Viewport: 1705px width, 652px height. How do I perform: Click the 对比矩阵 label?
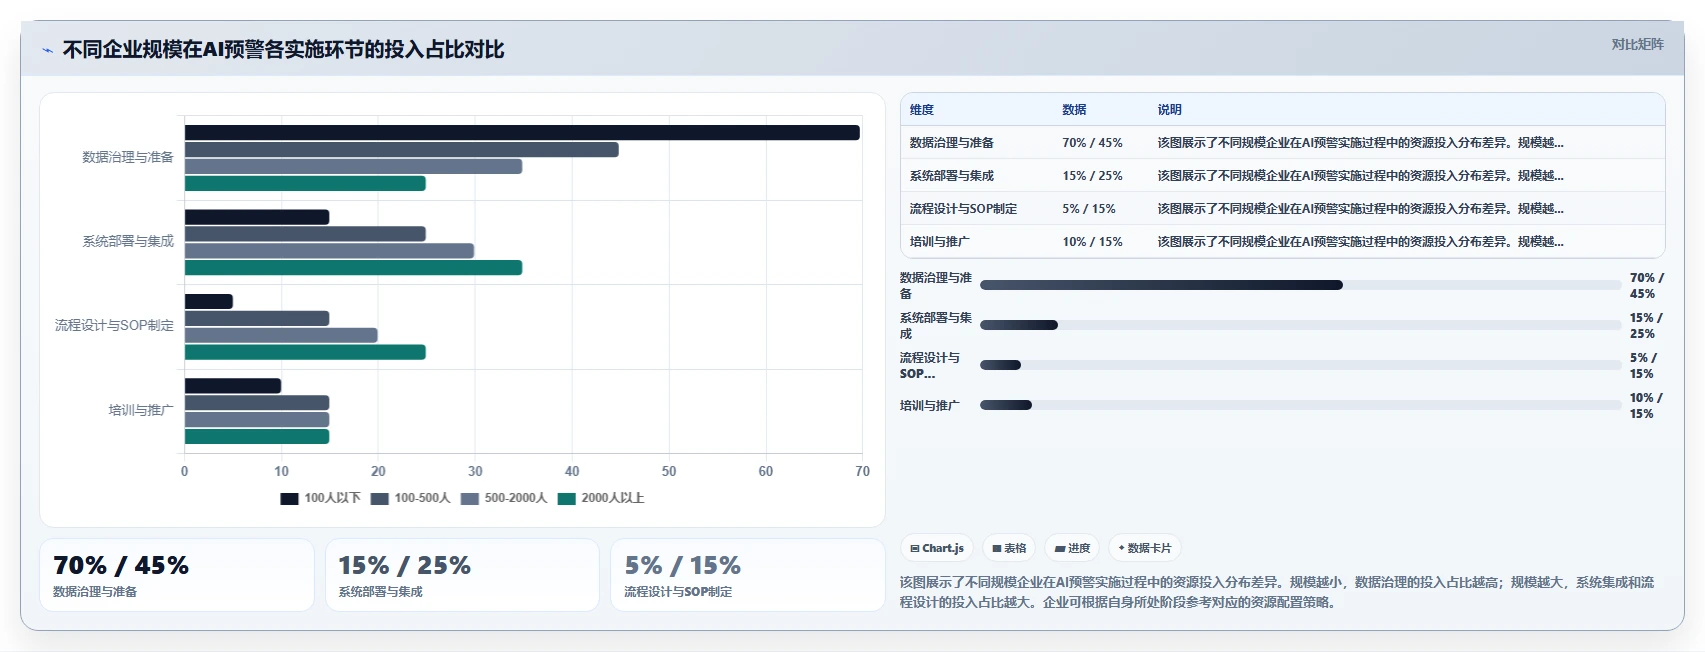pos(1637,44)
